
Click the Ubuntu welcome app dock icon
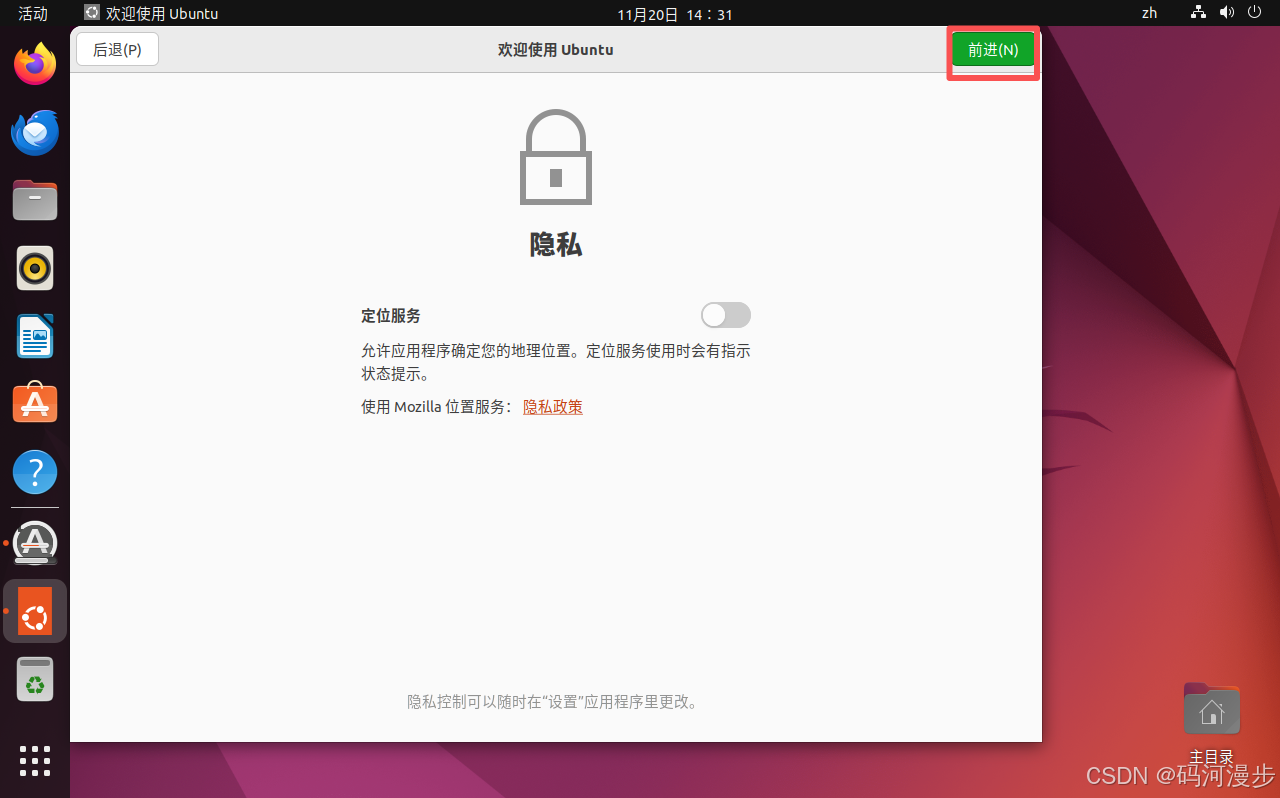click(35, 611)
